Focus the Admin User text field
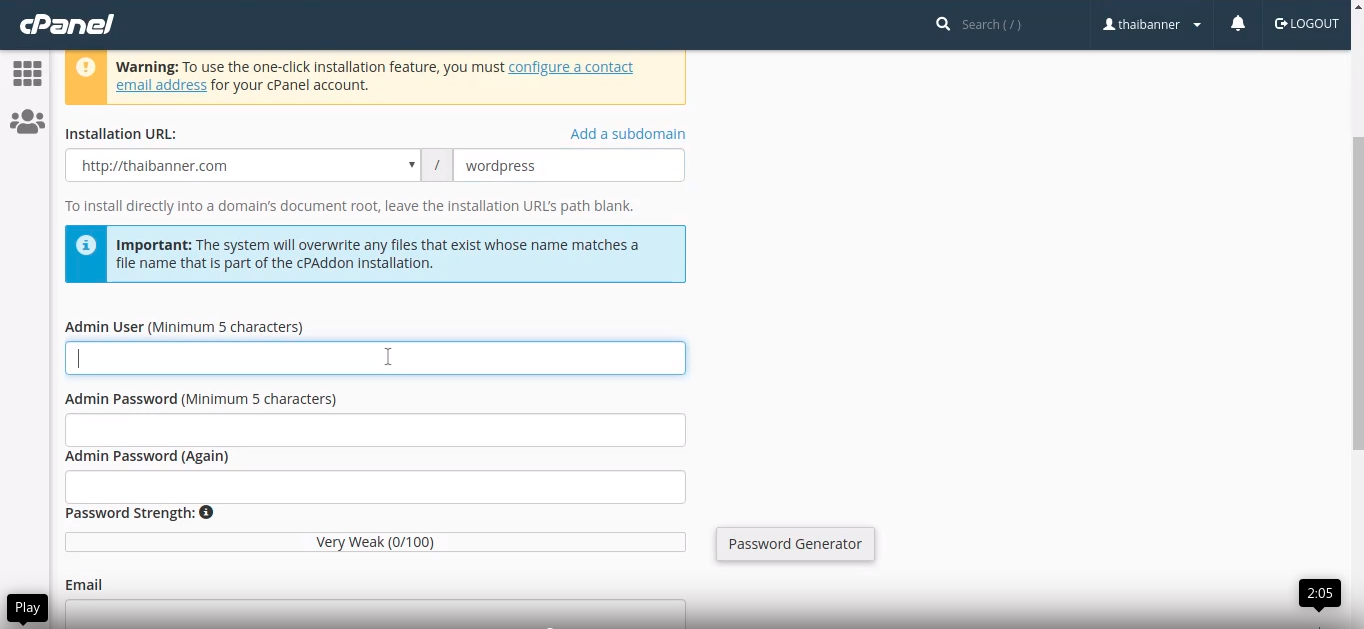The height and width of the screenshot is (629, 1364). [375, 358]
